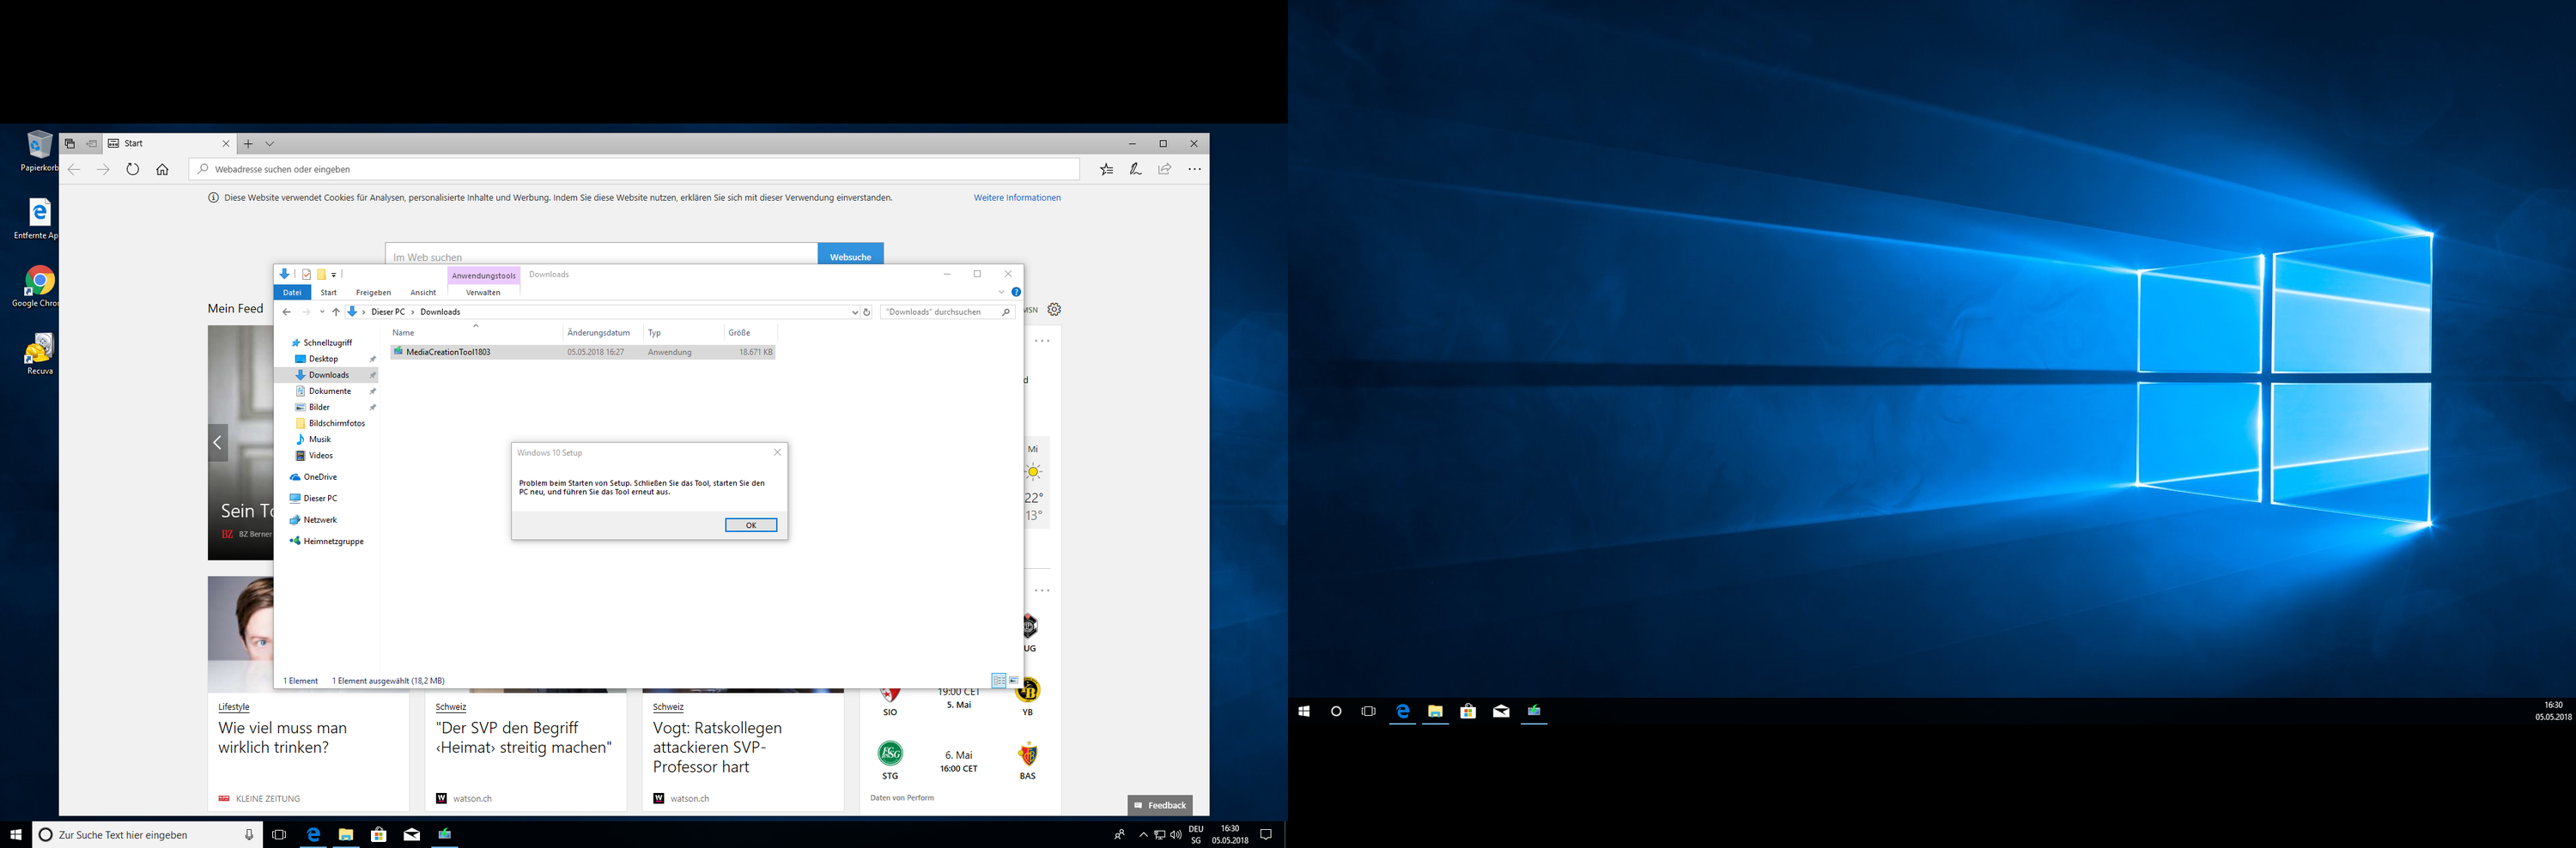Viewport: 2576px width, 848px height.
Task: Go to the Edge home page icon
Action: pyautogui.click(x=162, y=169)
